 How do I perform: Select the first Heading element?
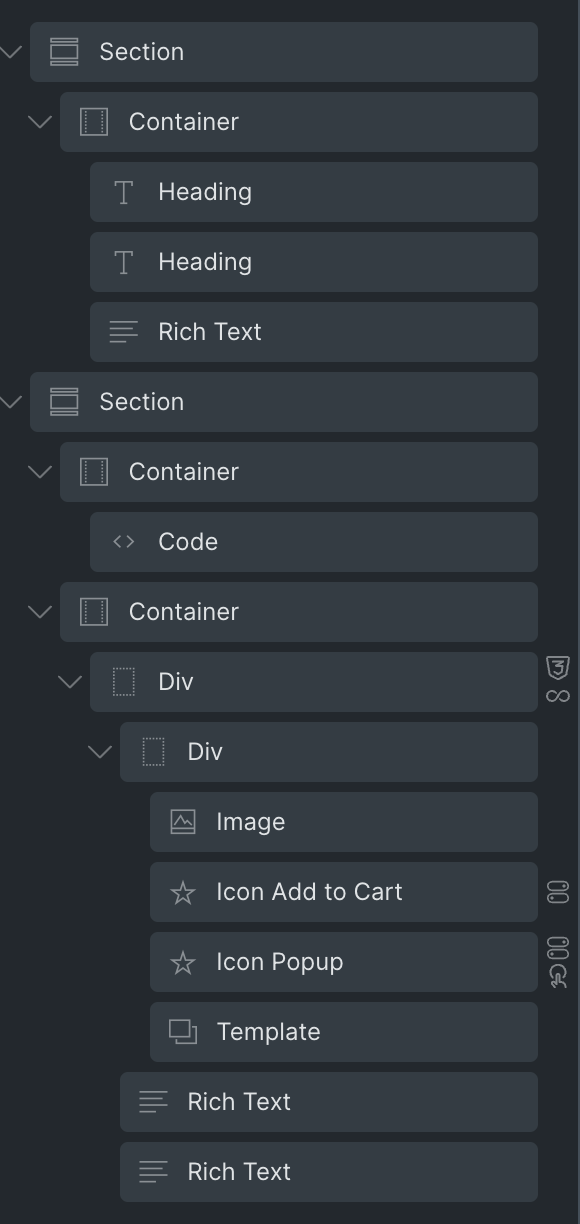pyautogui.click(x=314, y=192)
